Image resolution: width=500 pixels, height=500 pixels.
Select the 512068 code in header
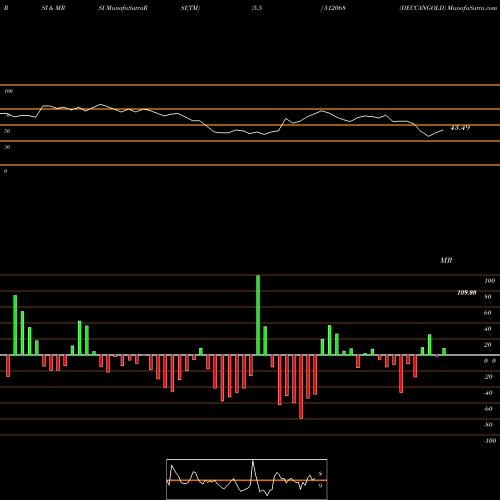(335, 8)
